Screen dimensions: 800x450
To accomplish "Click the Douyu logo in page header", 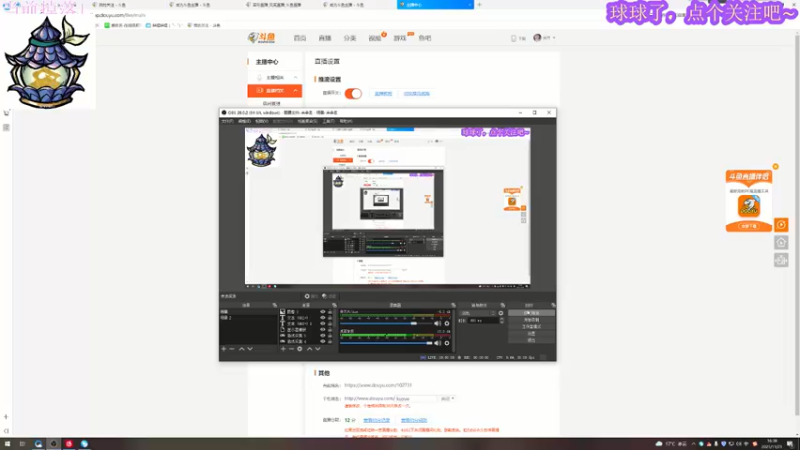I will [x=261, y=38].
